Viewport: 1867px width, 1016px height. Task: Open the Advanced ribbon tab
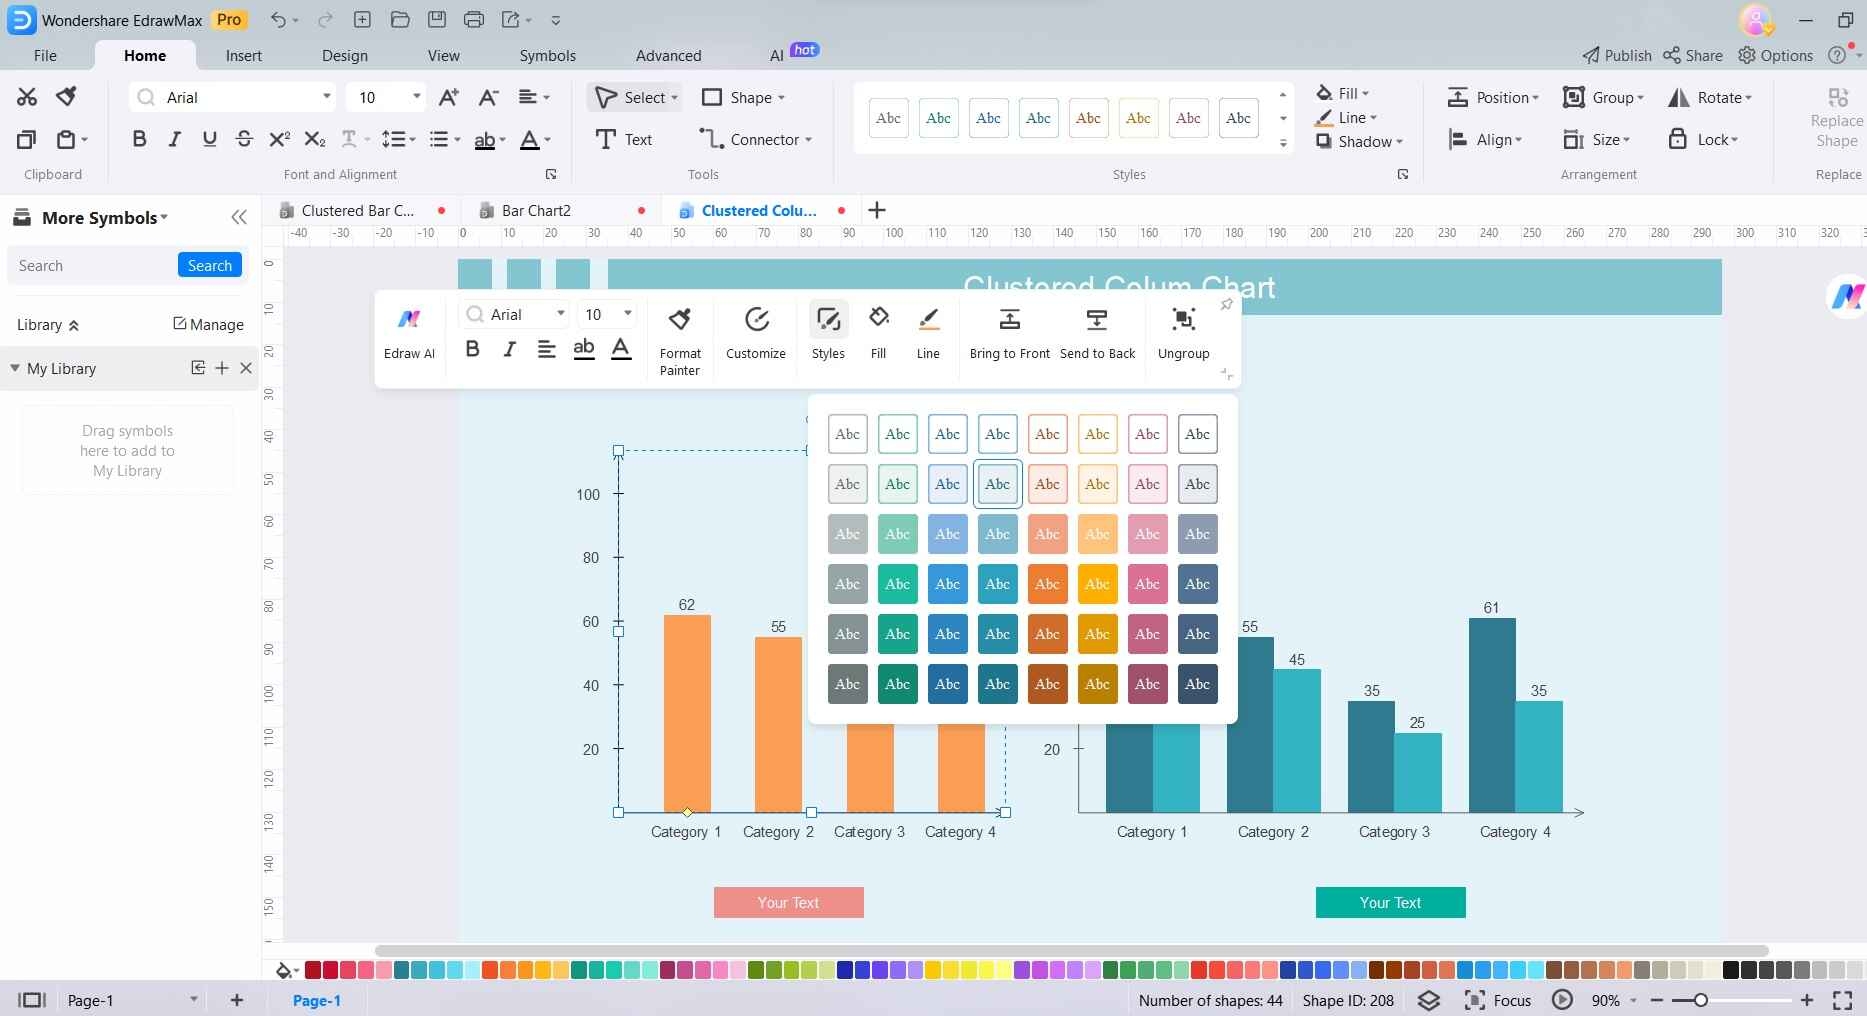pyautogui.click(x=667, y=56)
